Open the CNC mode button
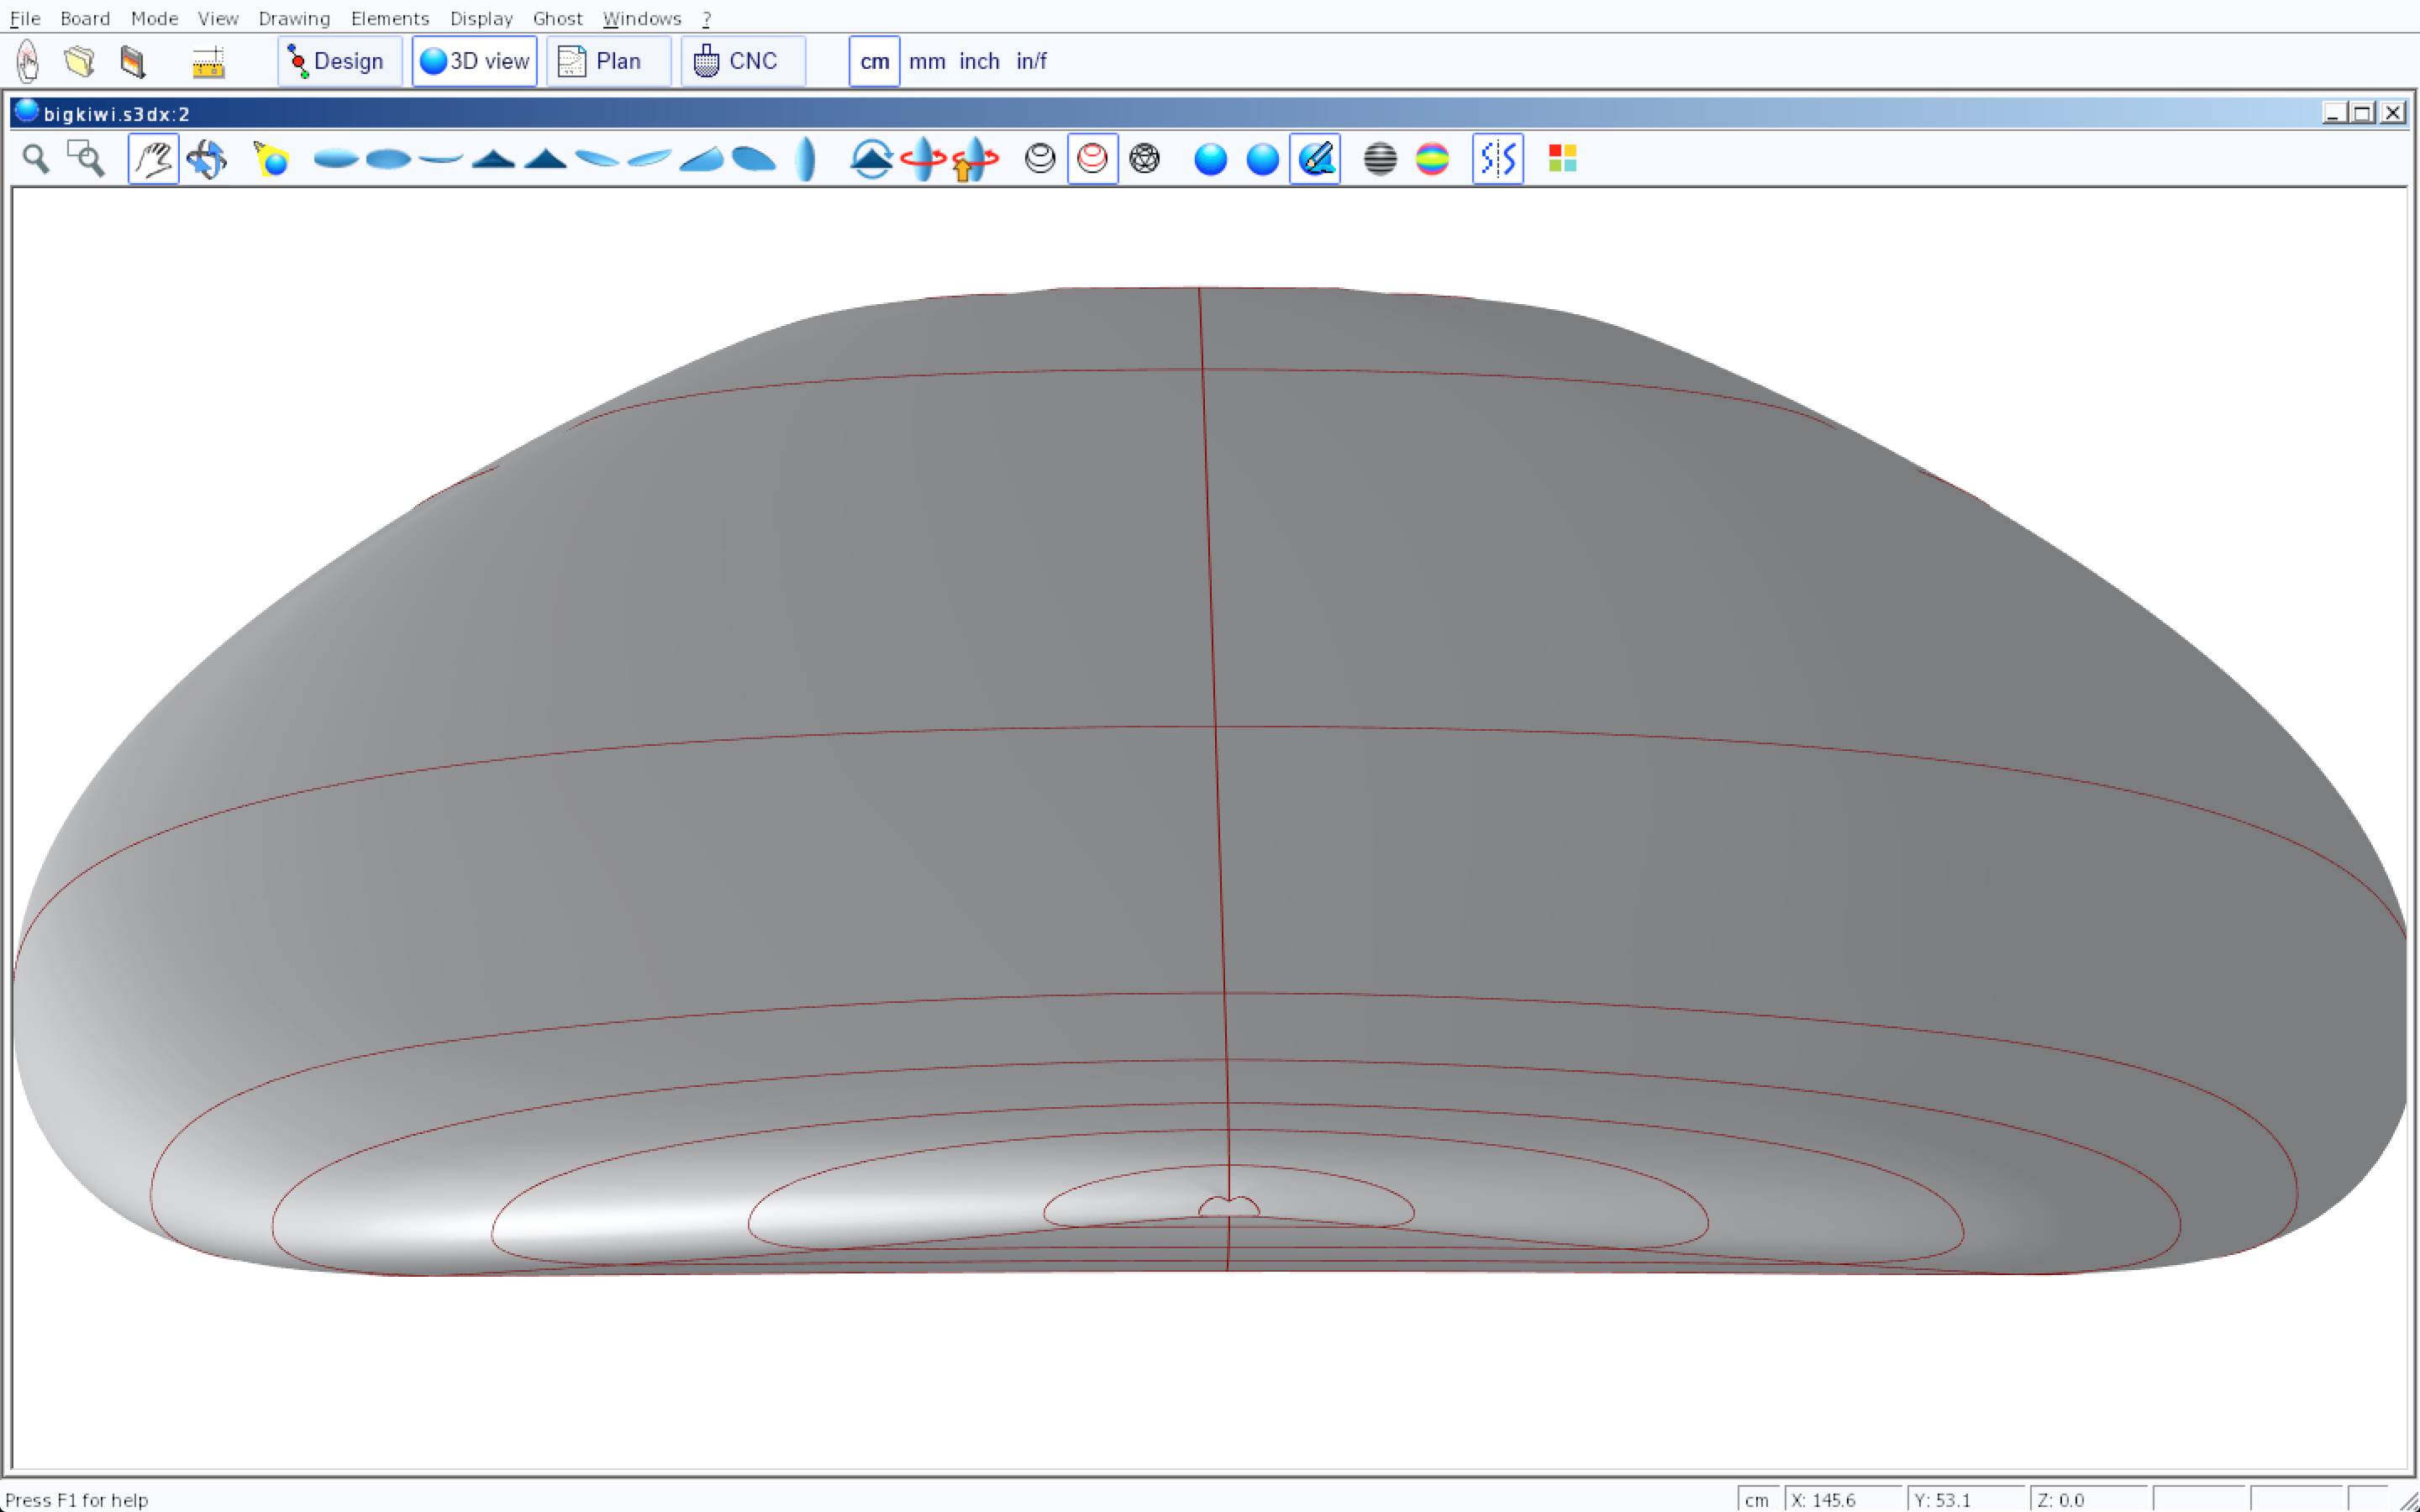Screen dimensions: 2420x1512 (742, 61)
